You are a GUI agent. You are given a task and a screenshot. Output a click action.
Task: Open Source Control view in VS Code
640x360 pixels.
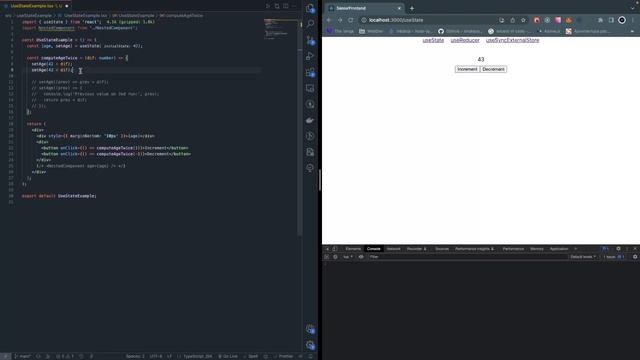click(x=310, y=40)
